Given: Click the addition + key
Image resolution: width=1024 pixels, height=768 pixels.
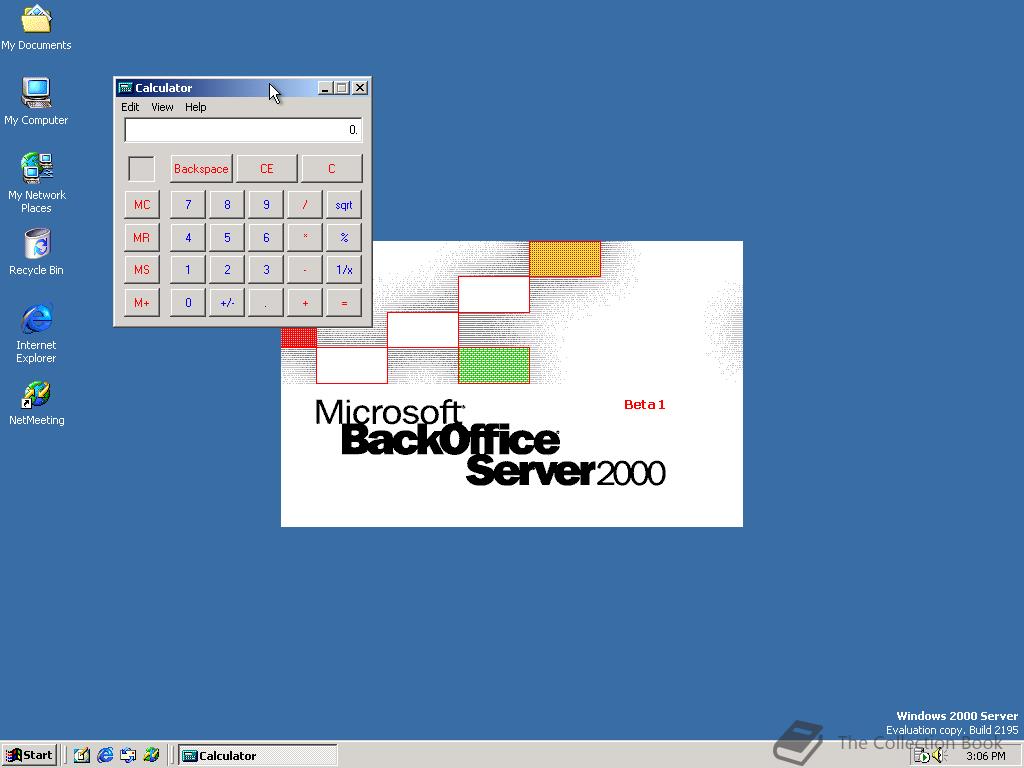Looking at the screenshot, I should (x=305, y=302).
